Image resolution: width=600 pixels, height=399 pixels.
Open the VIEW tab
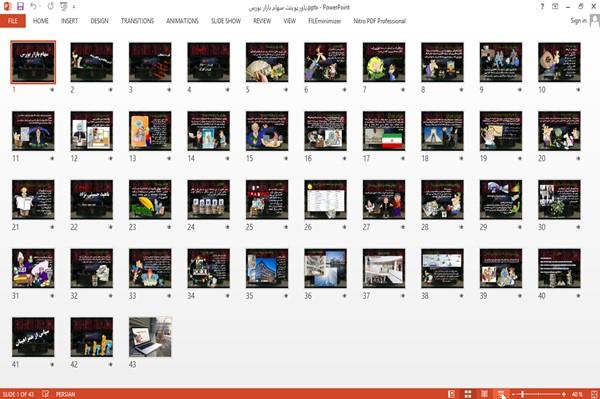[x=290, y=21]
